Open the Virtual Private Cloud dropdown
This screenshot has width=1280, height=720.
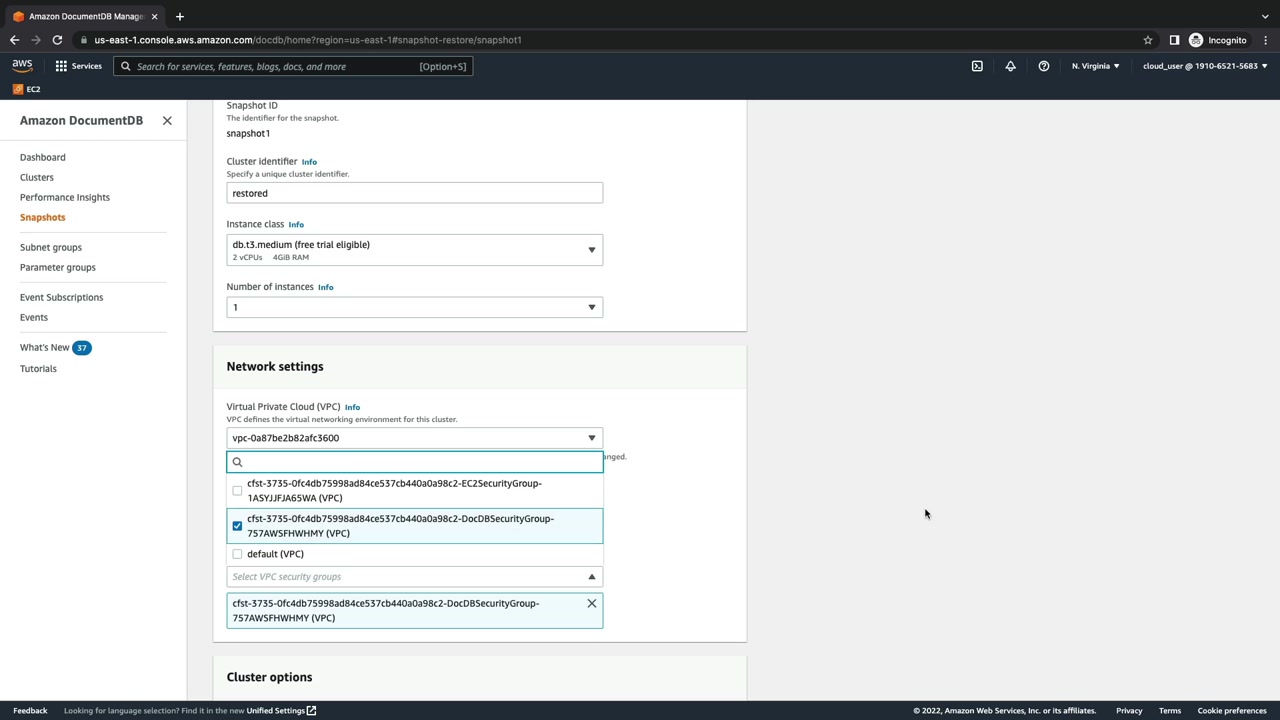click(414, 438)
